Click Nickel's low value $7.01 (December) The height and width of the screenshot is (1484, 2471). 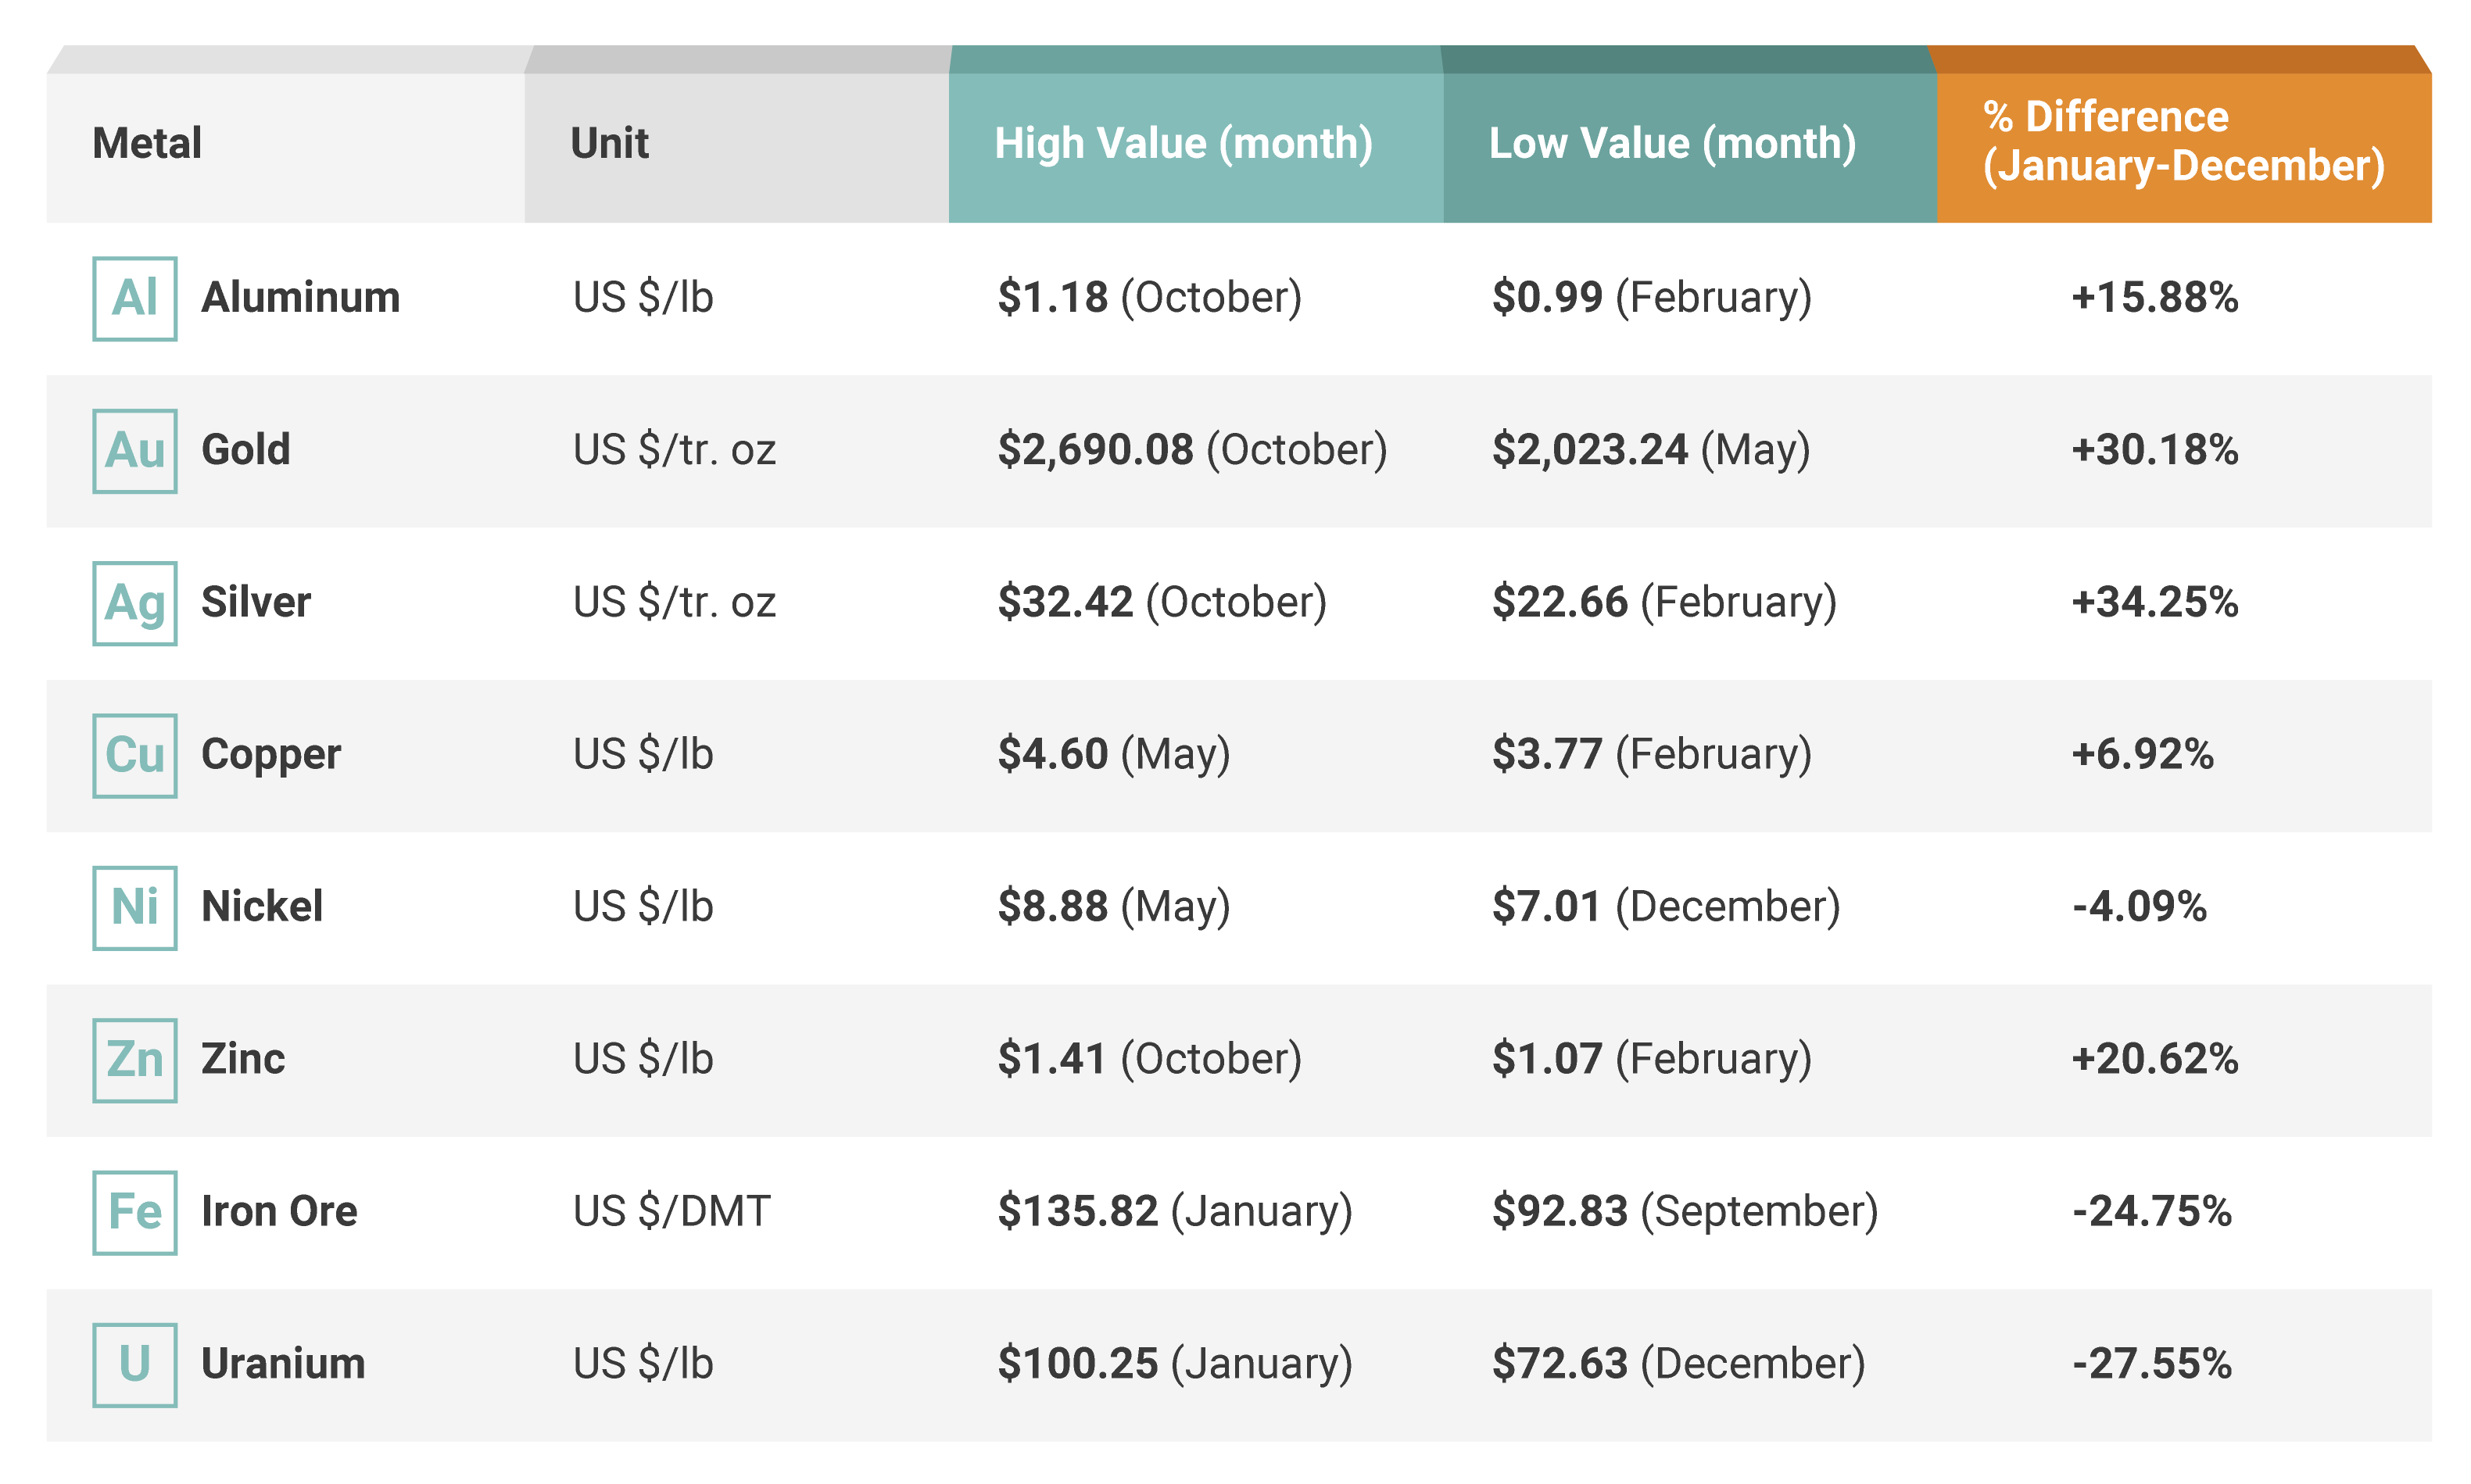(x=1665, y=906)
